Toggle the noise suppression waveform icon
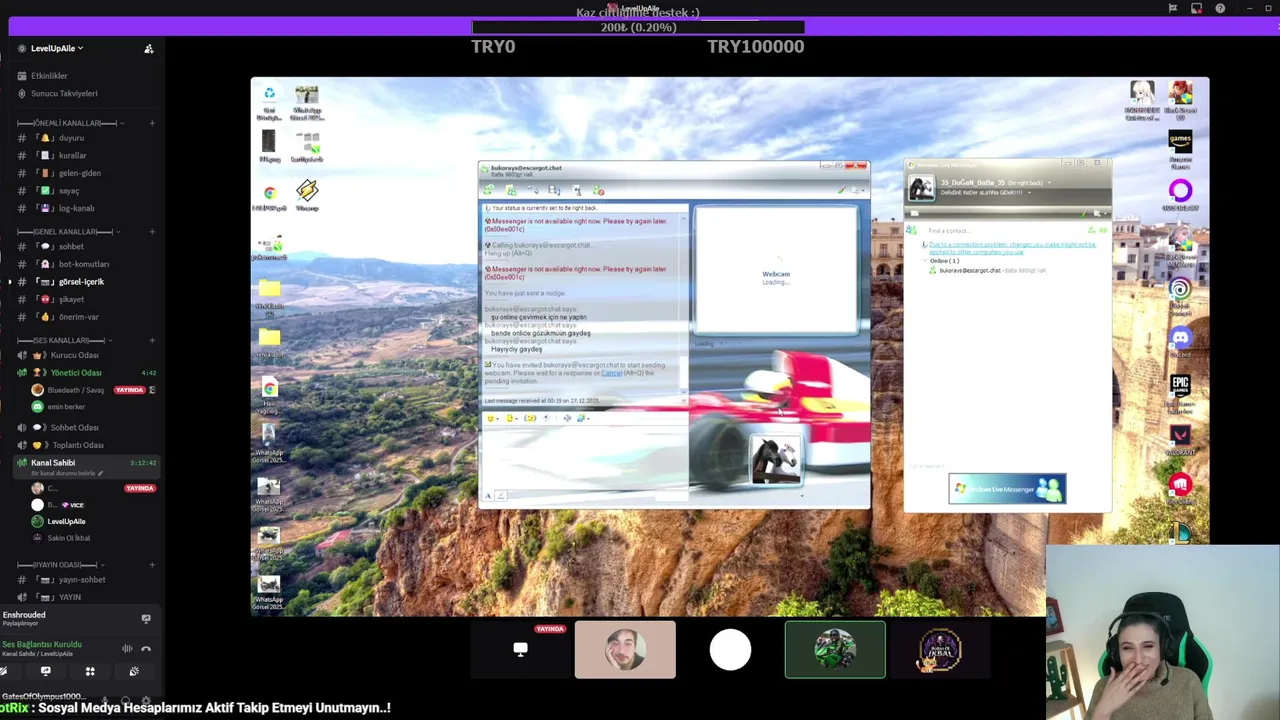The width and height of the screenshot is (1280, 720). click(127, 649)
